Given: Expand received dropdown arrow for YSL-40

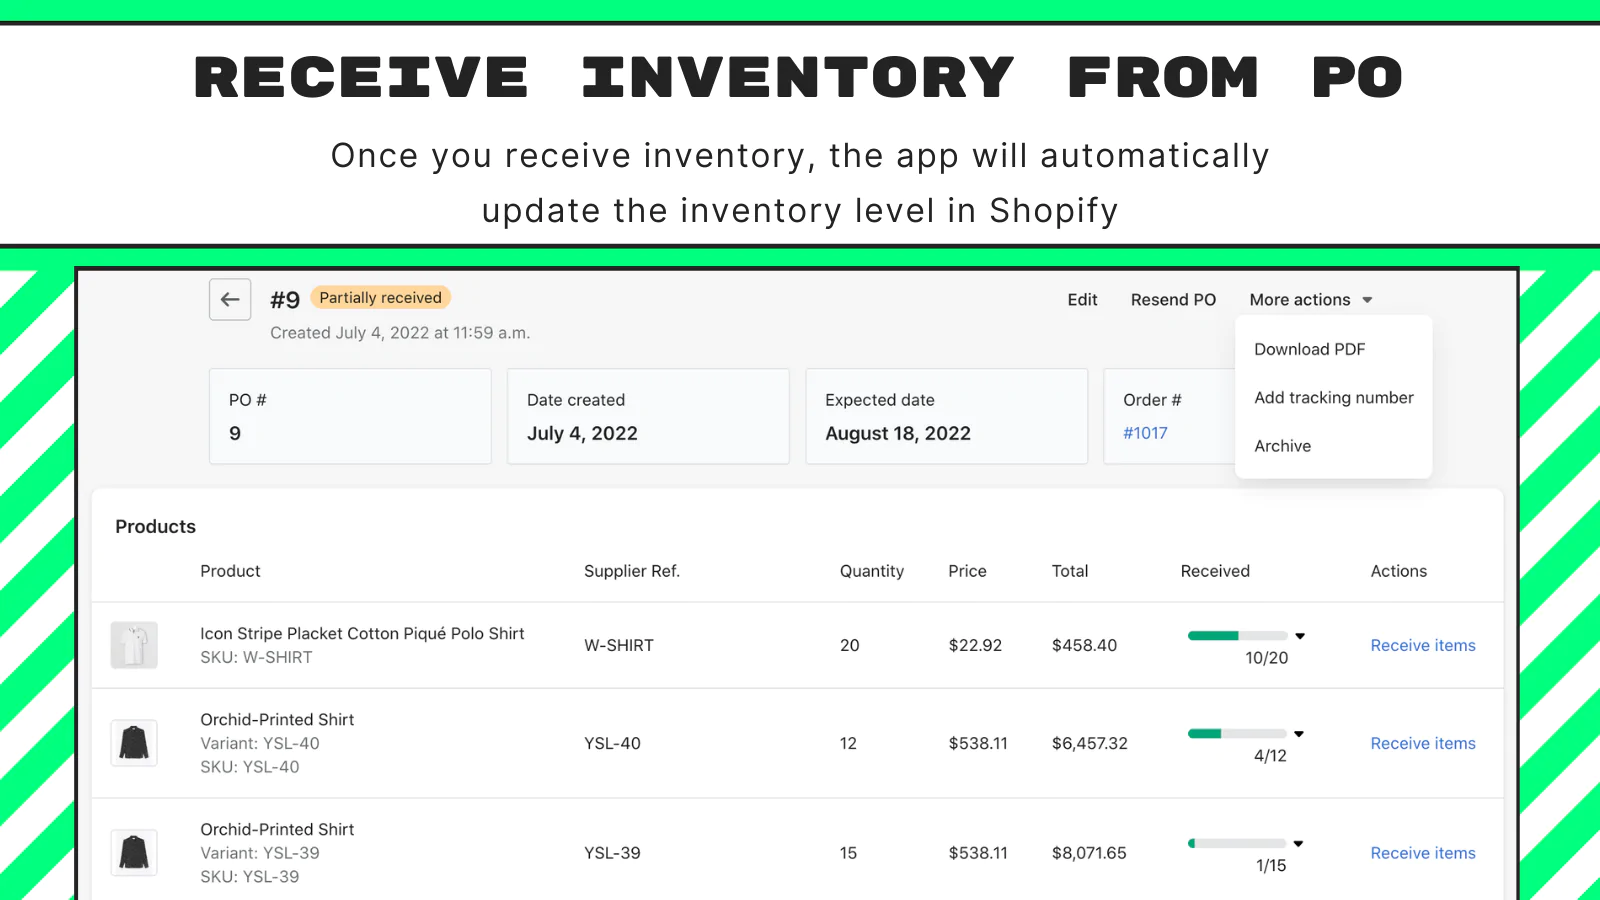Looking at the screenshot, I should click(1299, 734).
